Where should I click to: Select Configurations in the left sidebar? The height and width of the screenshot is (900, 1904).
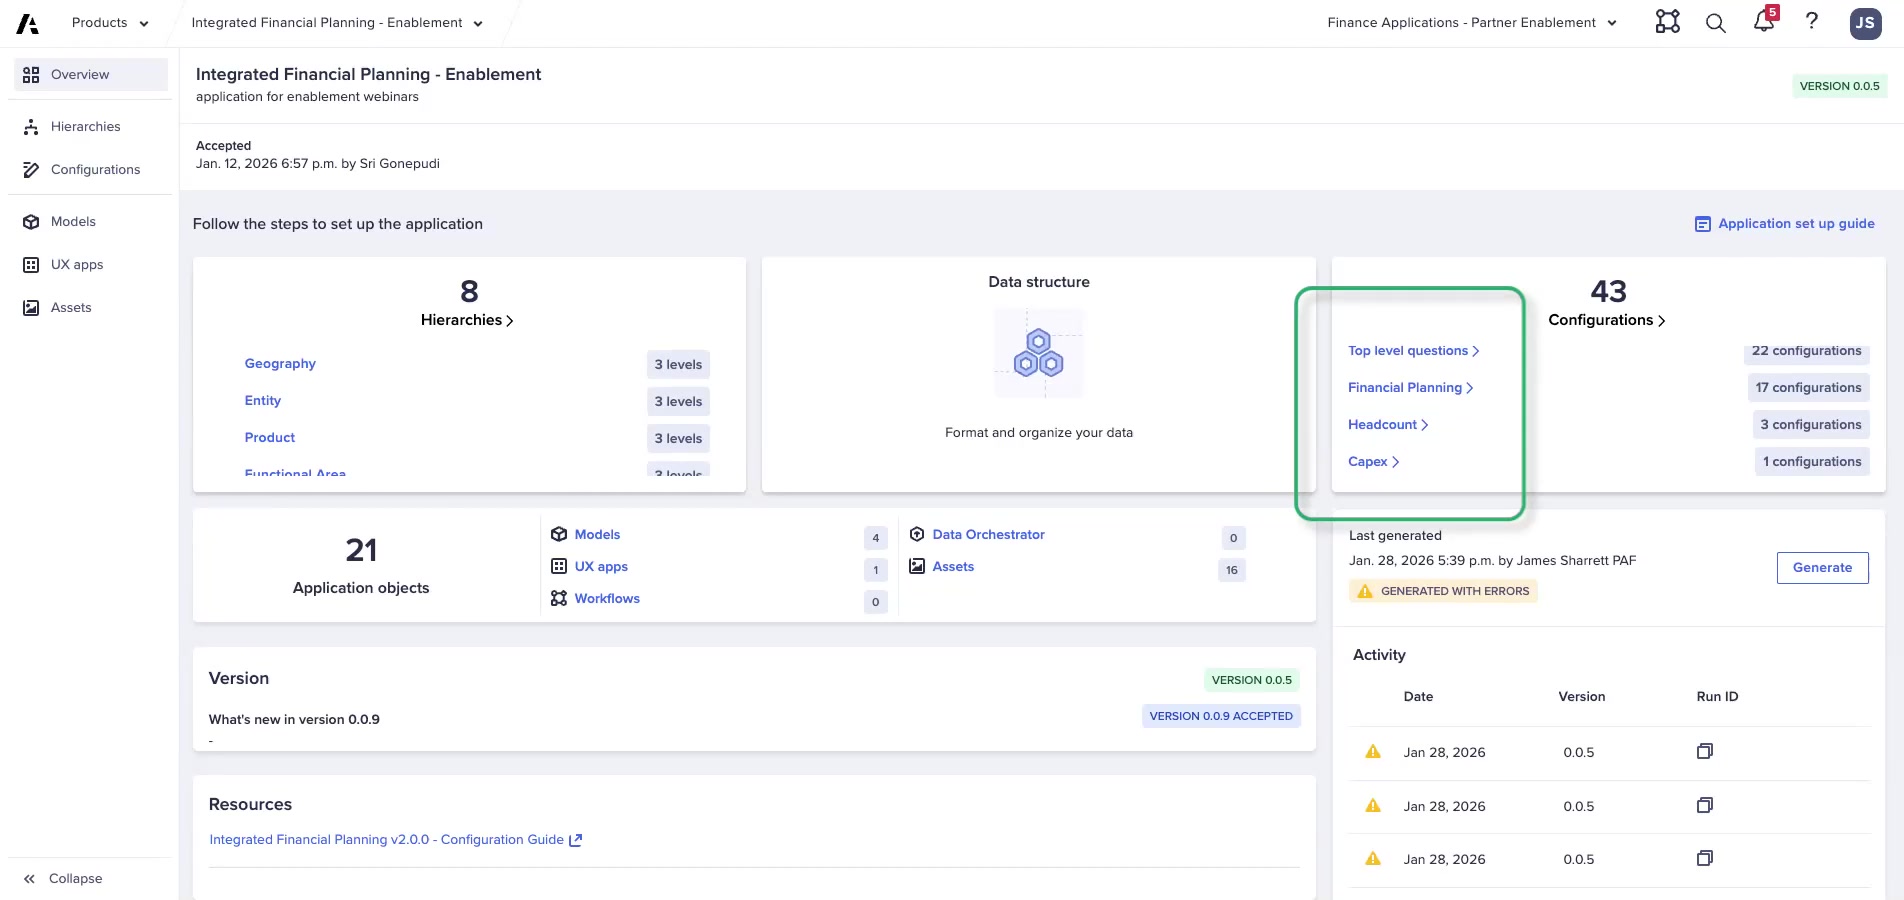tap(95, 169)
